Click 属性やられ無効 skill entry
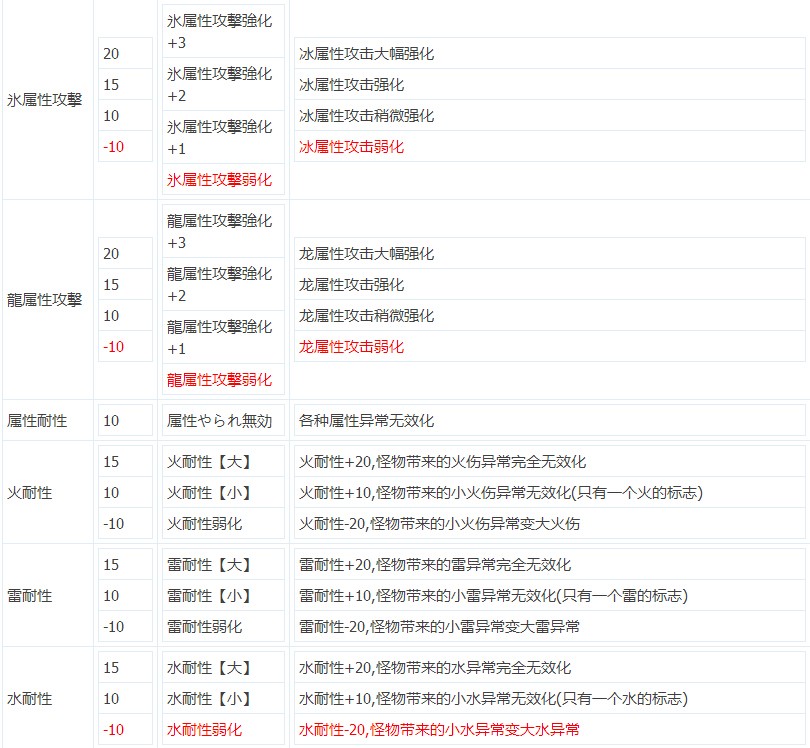This screenshot has width=810, height=748. click(223, 420)
